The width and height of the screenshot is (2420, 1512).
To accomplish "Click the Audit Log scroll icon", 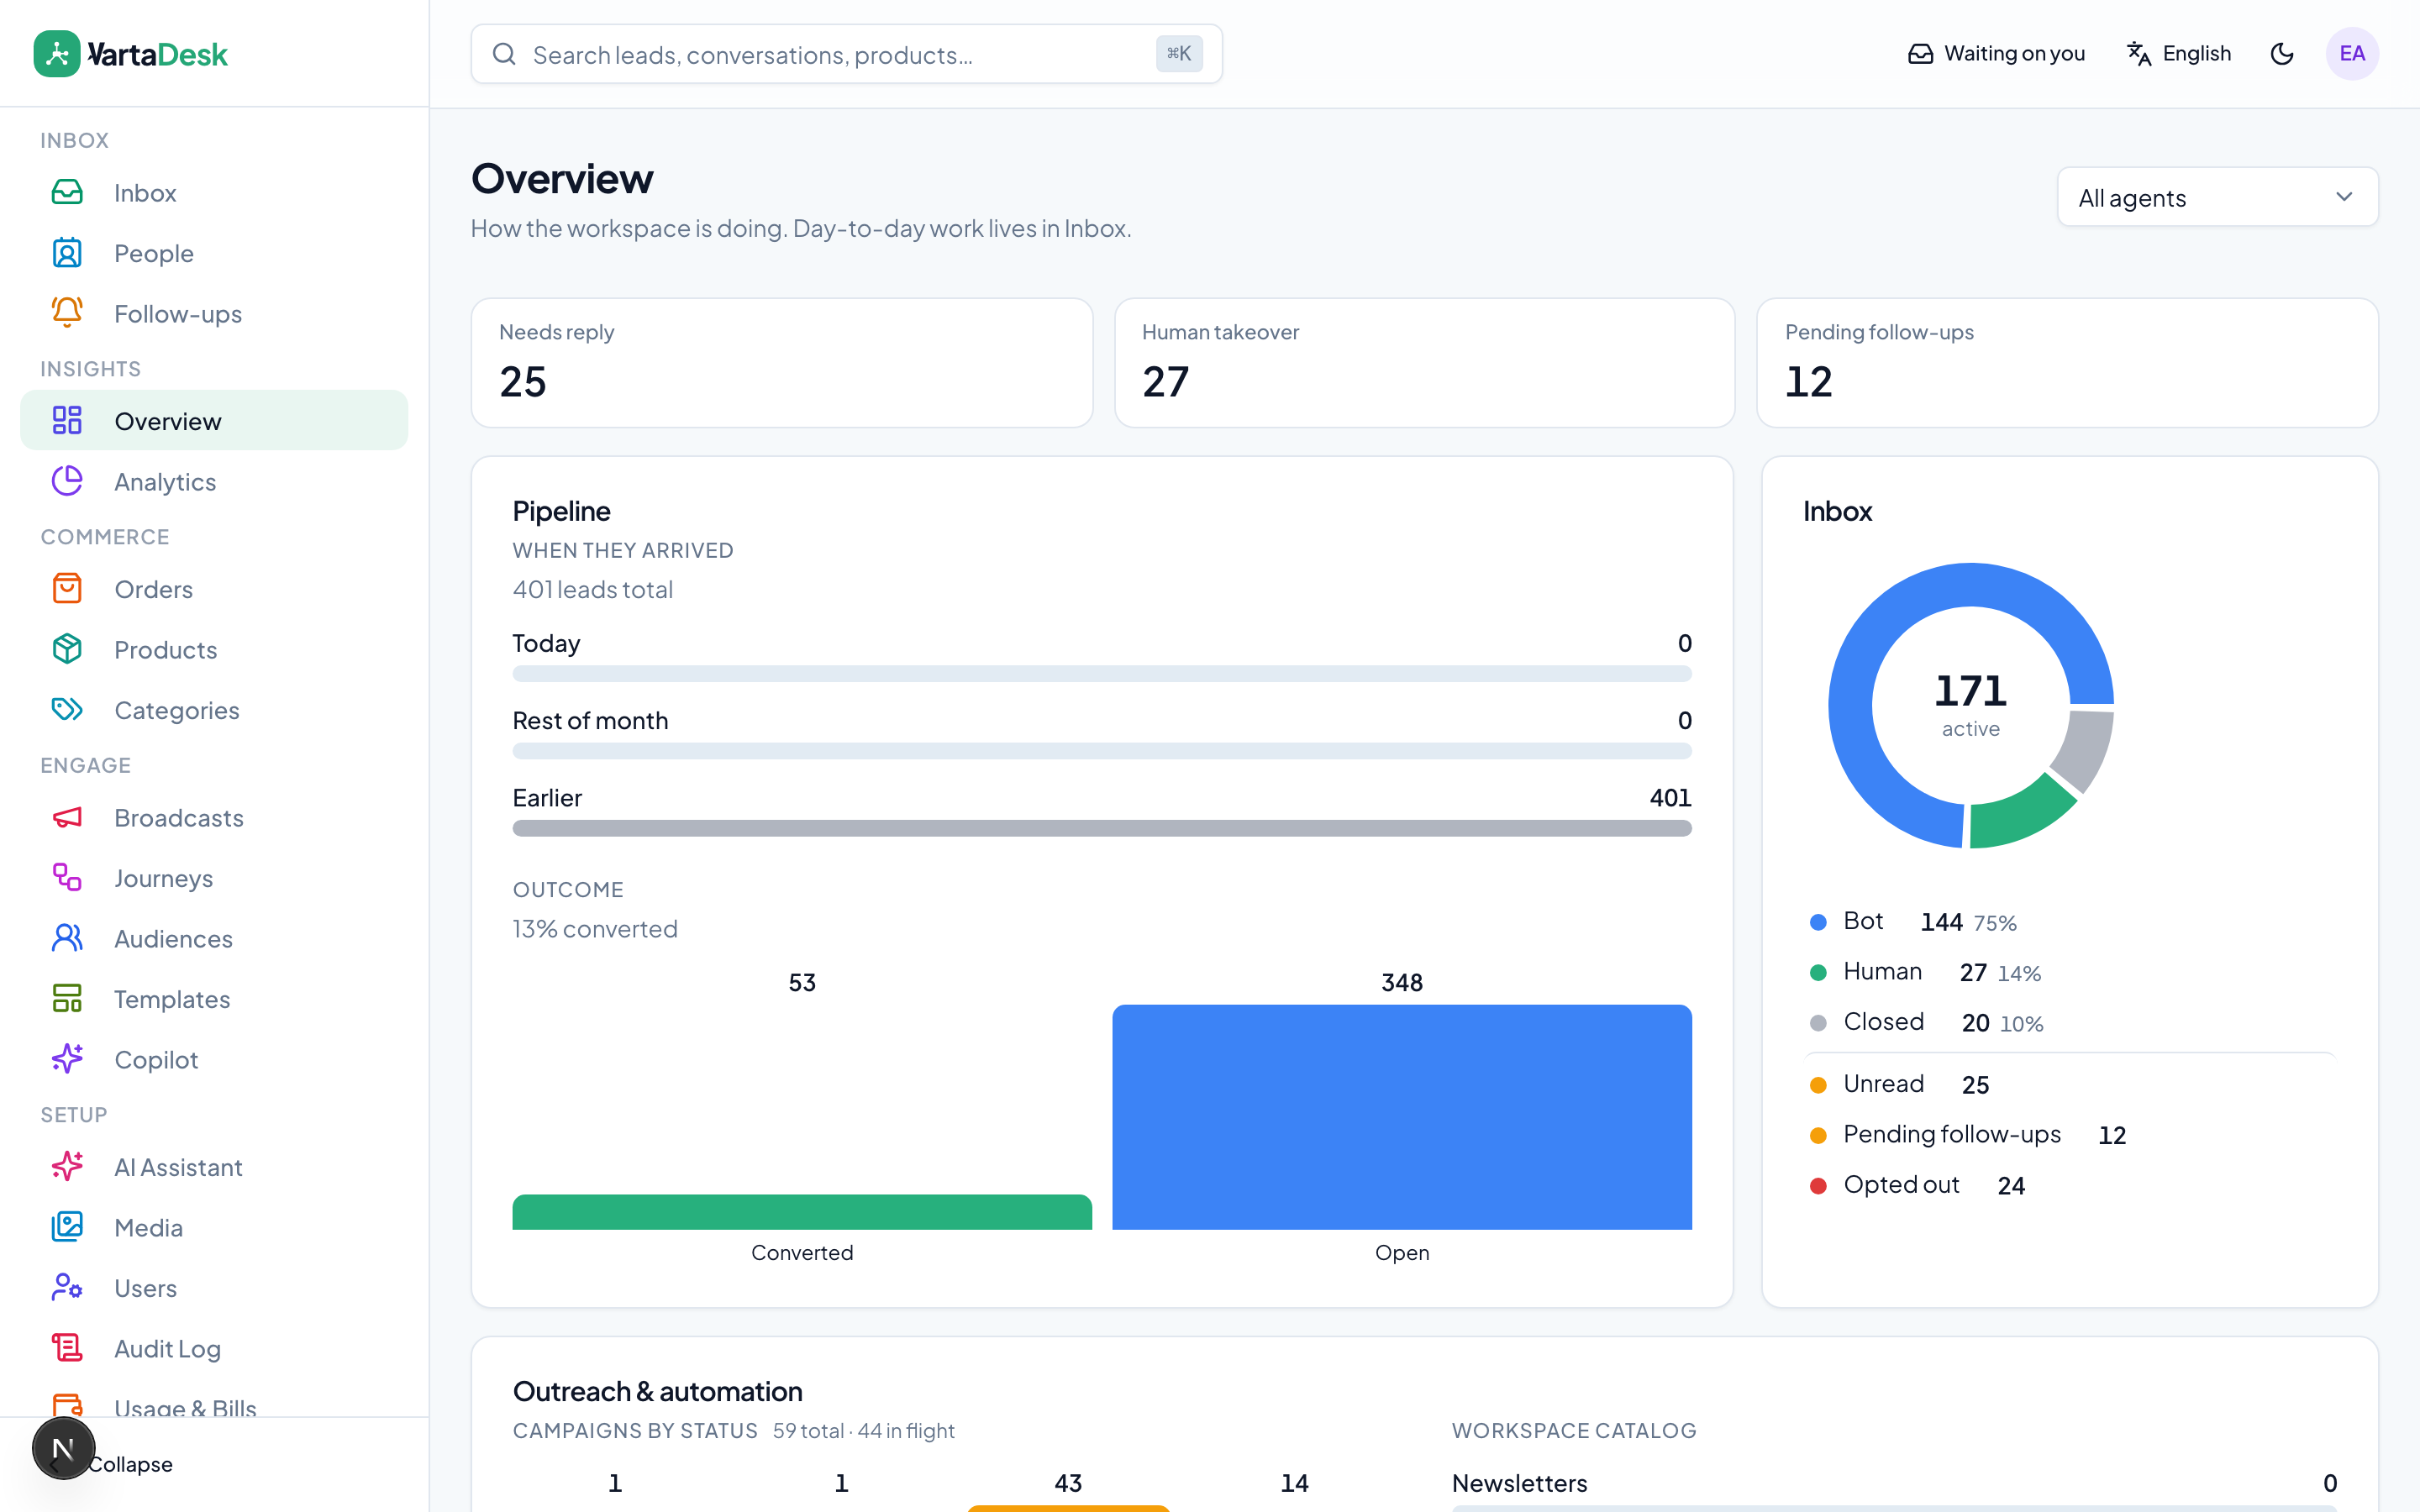I will coord(67,1348).
